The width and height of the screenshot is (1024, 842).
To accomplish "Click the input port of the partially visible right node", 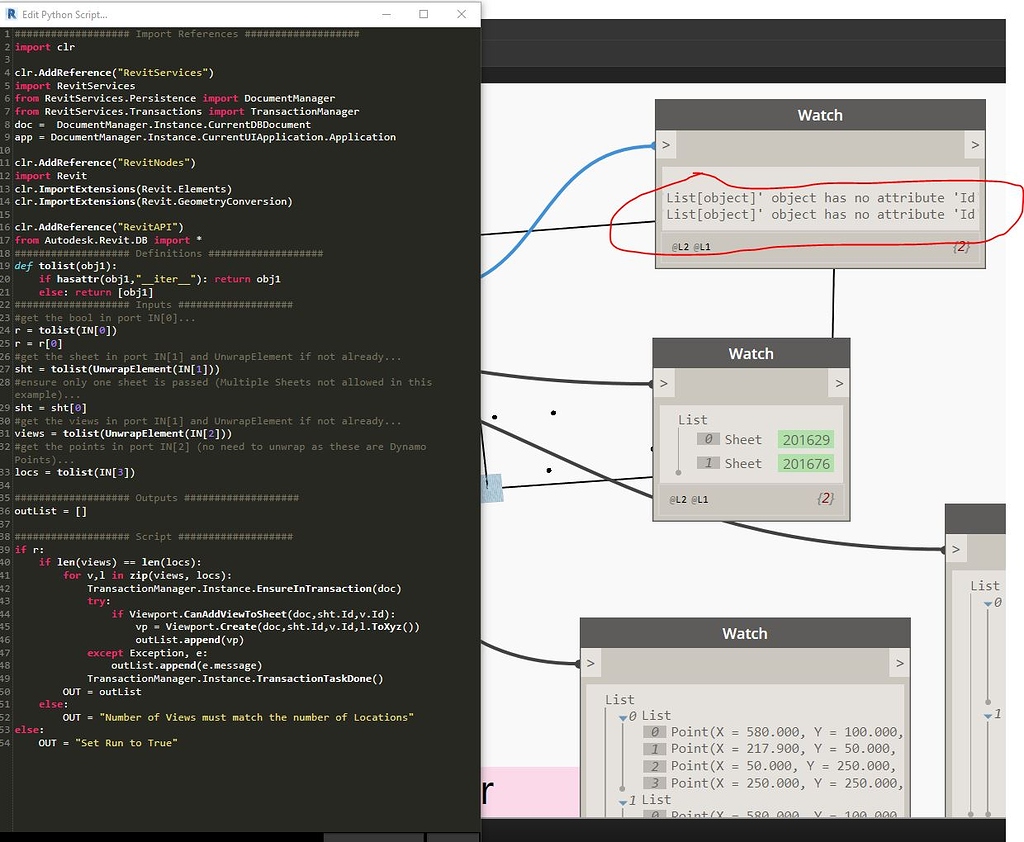I will pyautogui.click(x=957, y=549).
